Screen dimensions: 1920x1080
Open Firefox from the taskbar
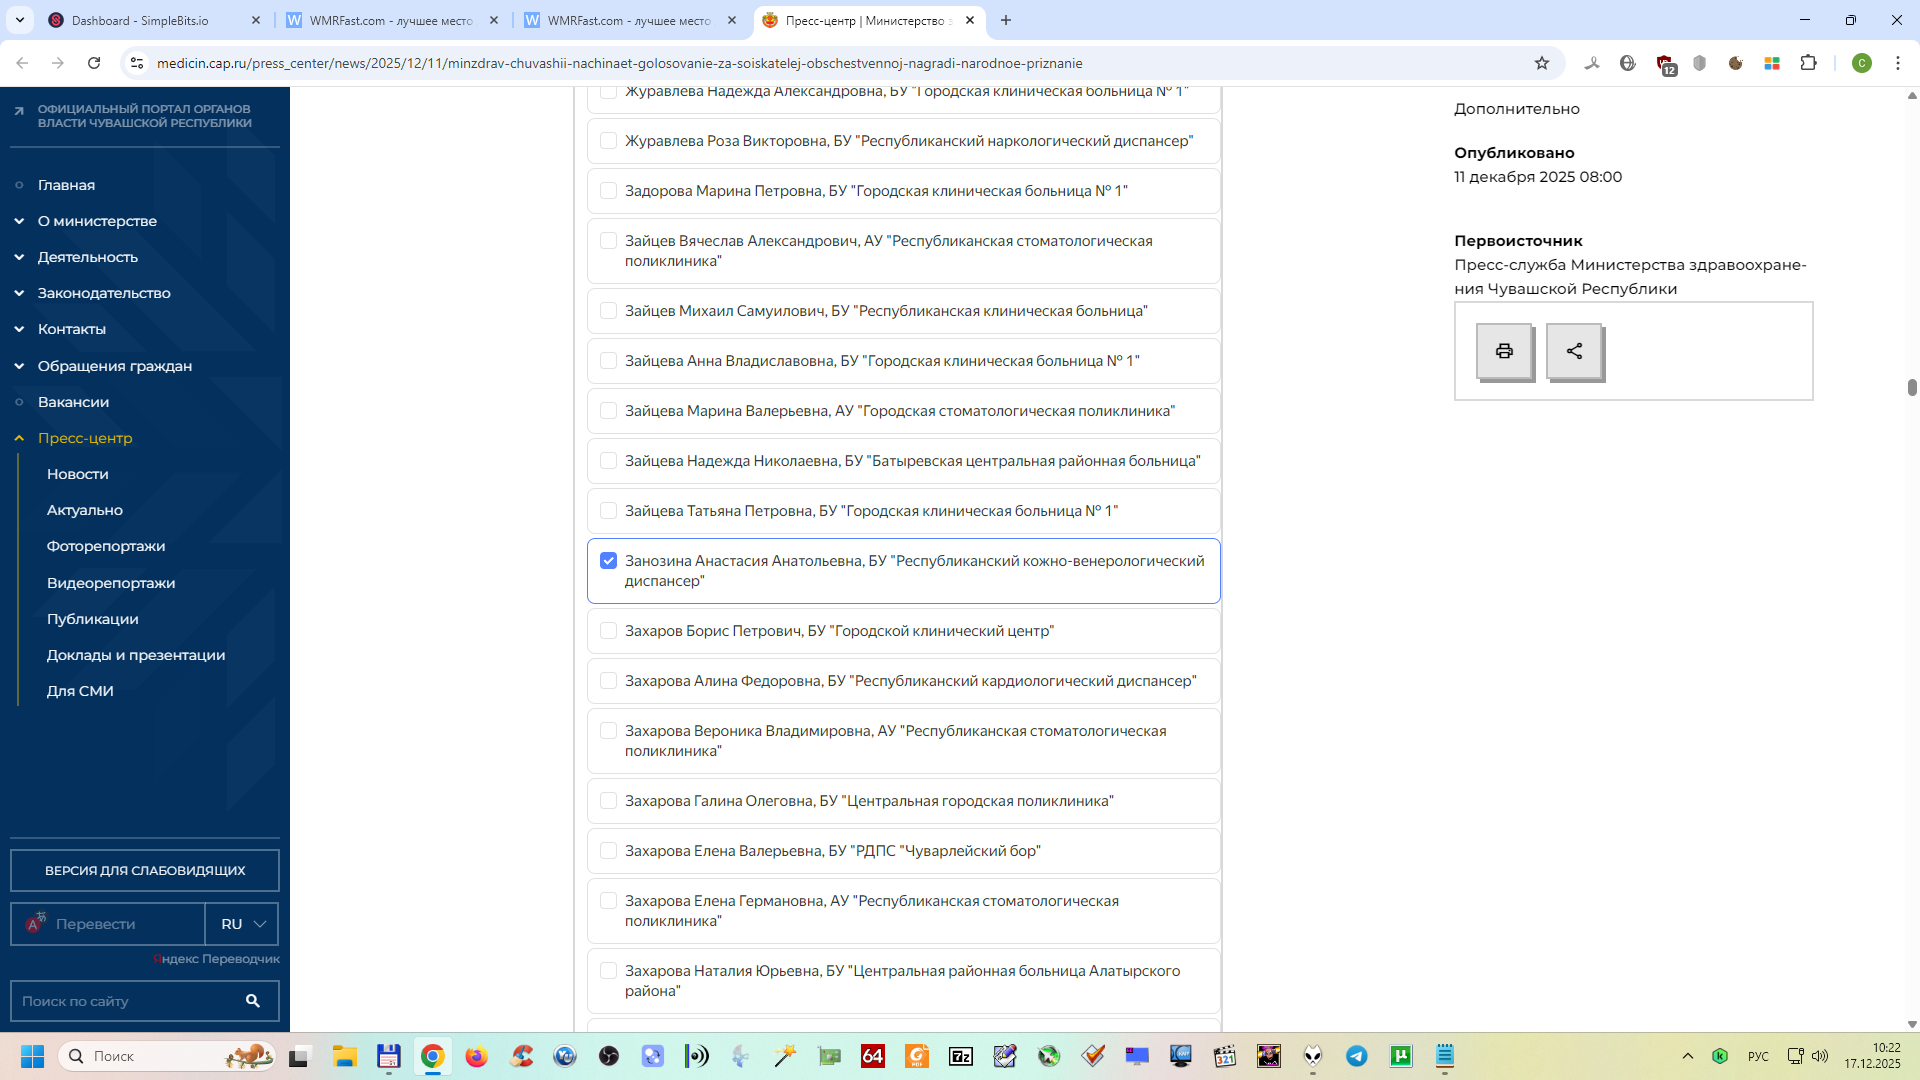coord(476,1056)
